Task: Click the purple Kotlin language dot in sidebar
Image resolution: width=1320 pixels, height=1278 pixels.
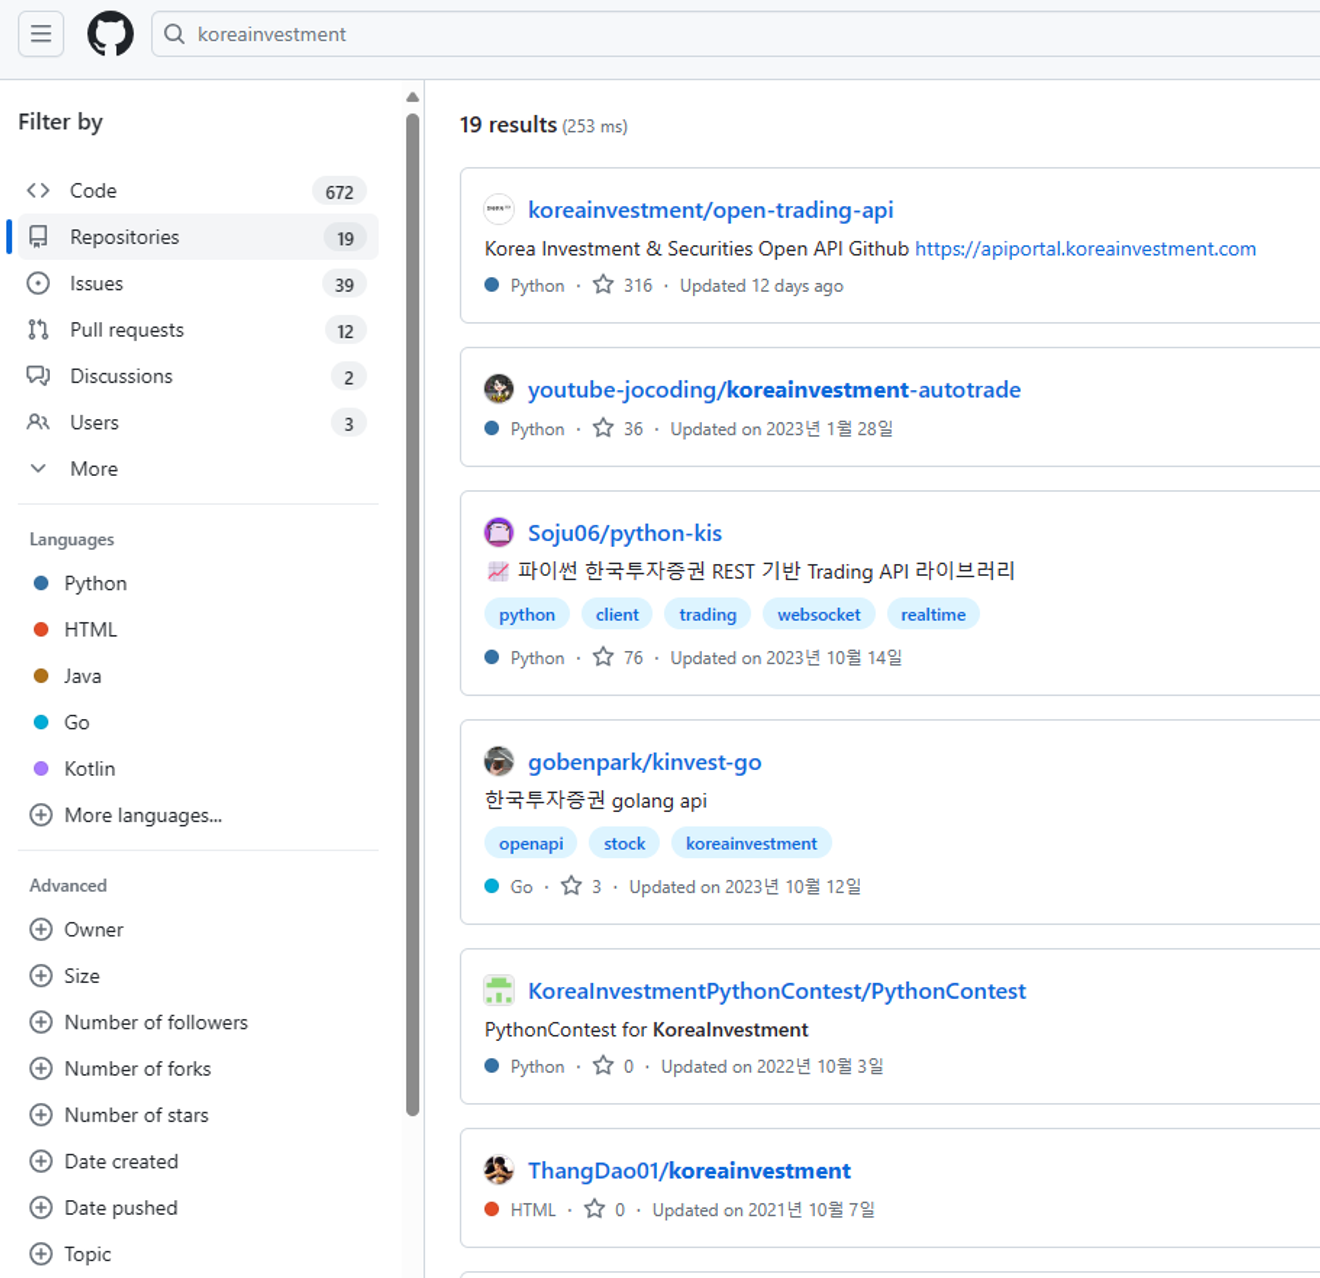Action: (x=41, y=768)
